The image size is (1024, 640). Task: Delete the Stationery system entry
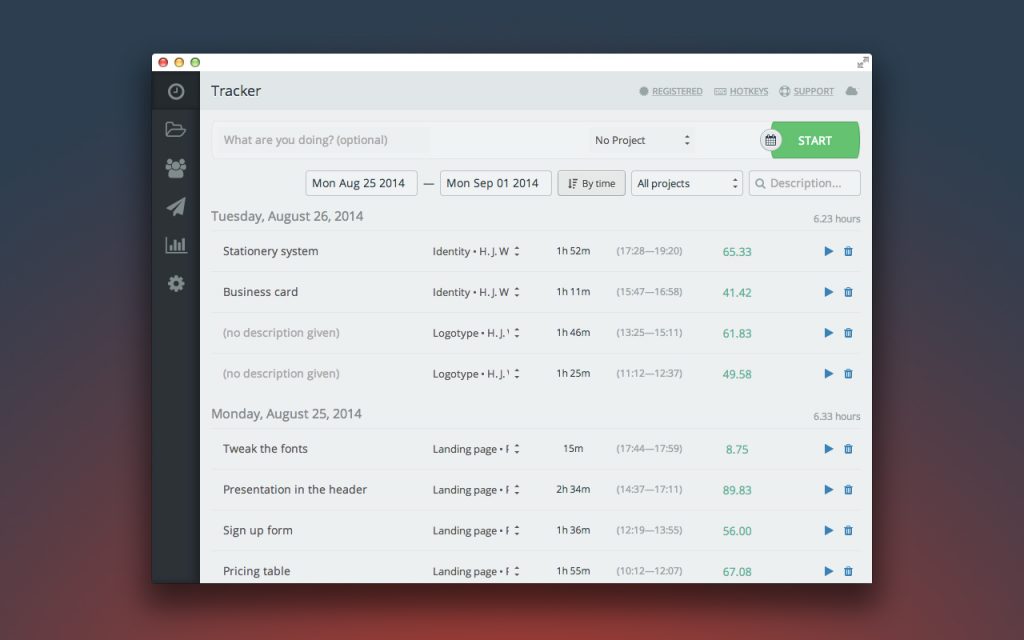tap(848, 251)
